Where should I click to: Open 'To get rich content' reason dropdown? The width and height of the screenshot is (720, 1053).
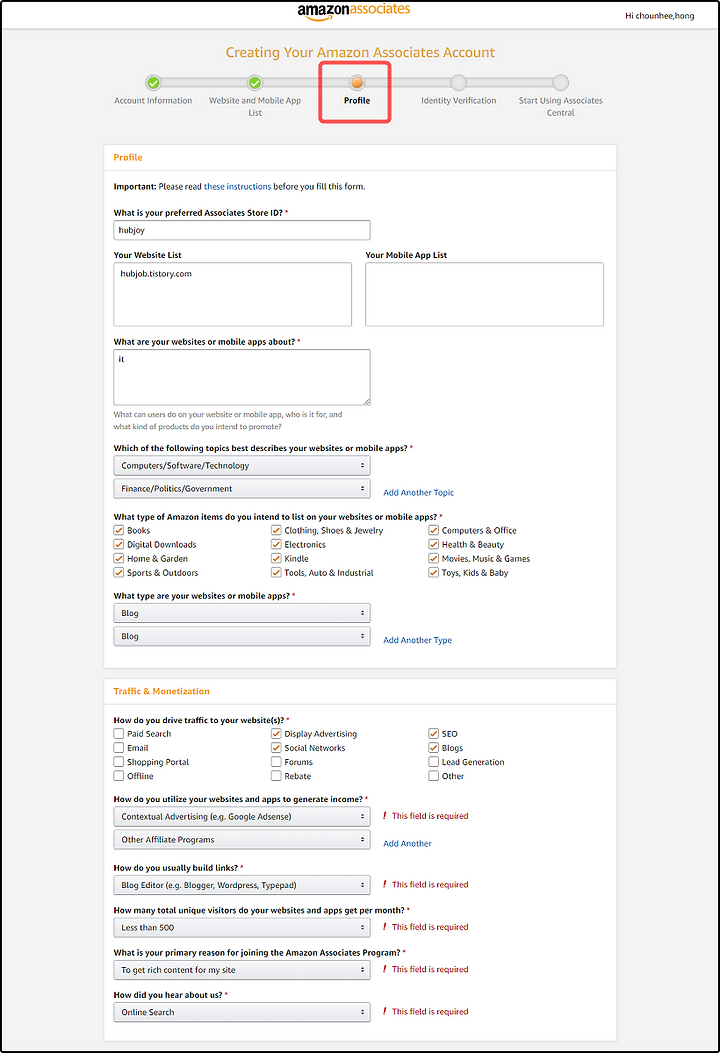(x=242, y=970)
